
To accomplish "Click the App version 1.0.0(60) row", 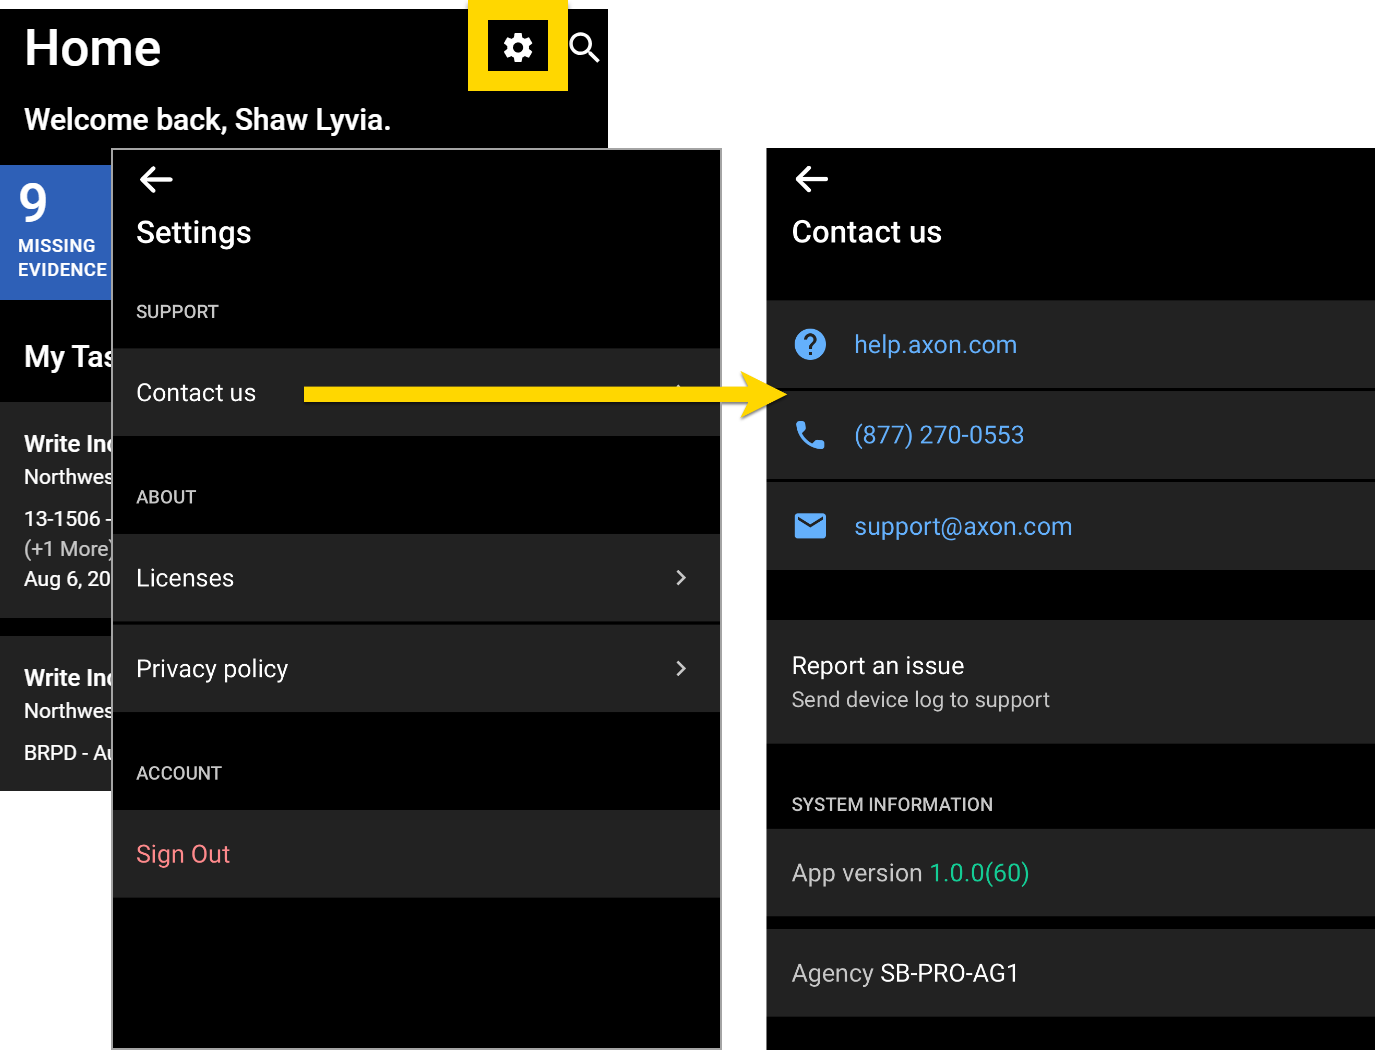I will [910, 872].
